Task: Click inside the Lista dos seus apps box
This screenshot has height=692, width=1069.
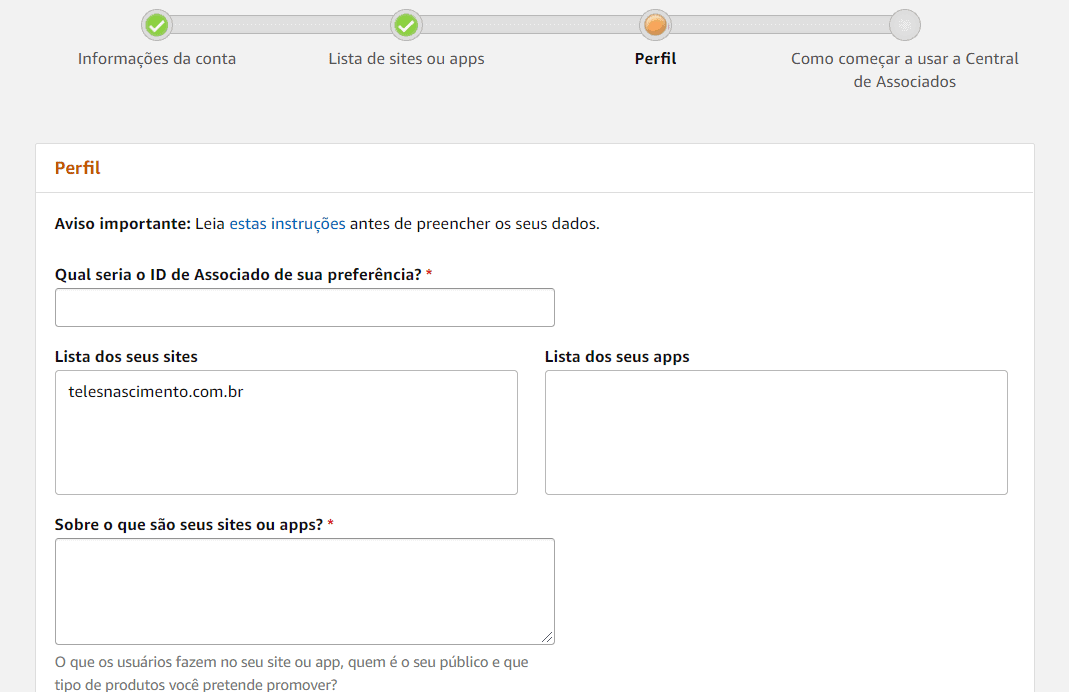Action: pos(776,432)
